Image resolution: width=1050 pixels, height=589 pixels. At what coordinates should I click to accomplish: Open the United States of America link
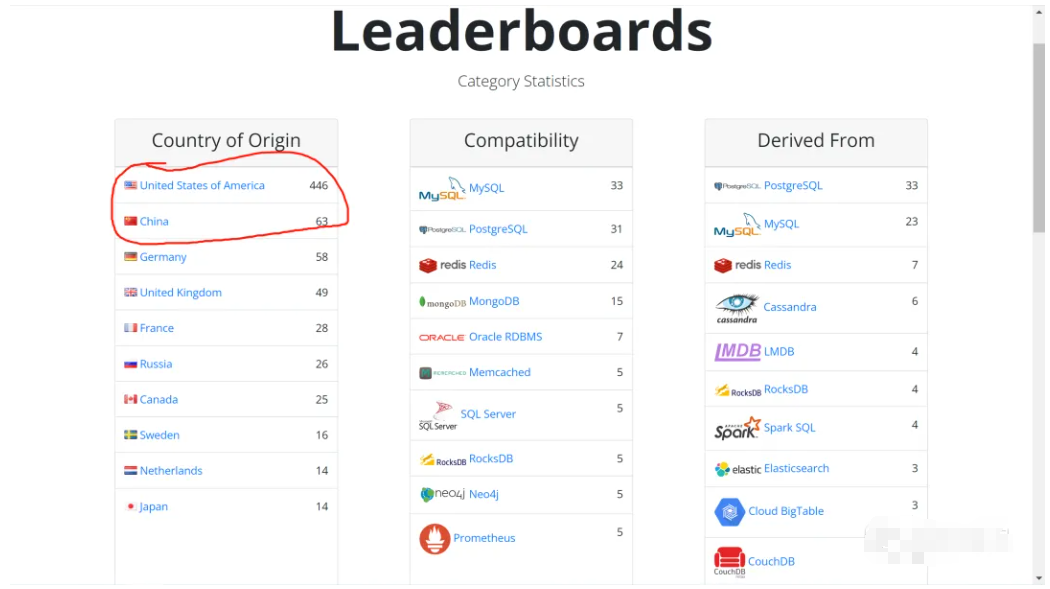click(202, 185)
